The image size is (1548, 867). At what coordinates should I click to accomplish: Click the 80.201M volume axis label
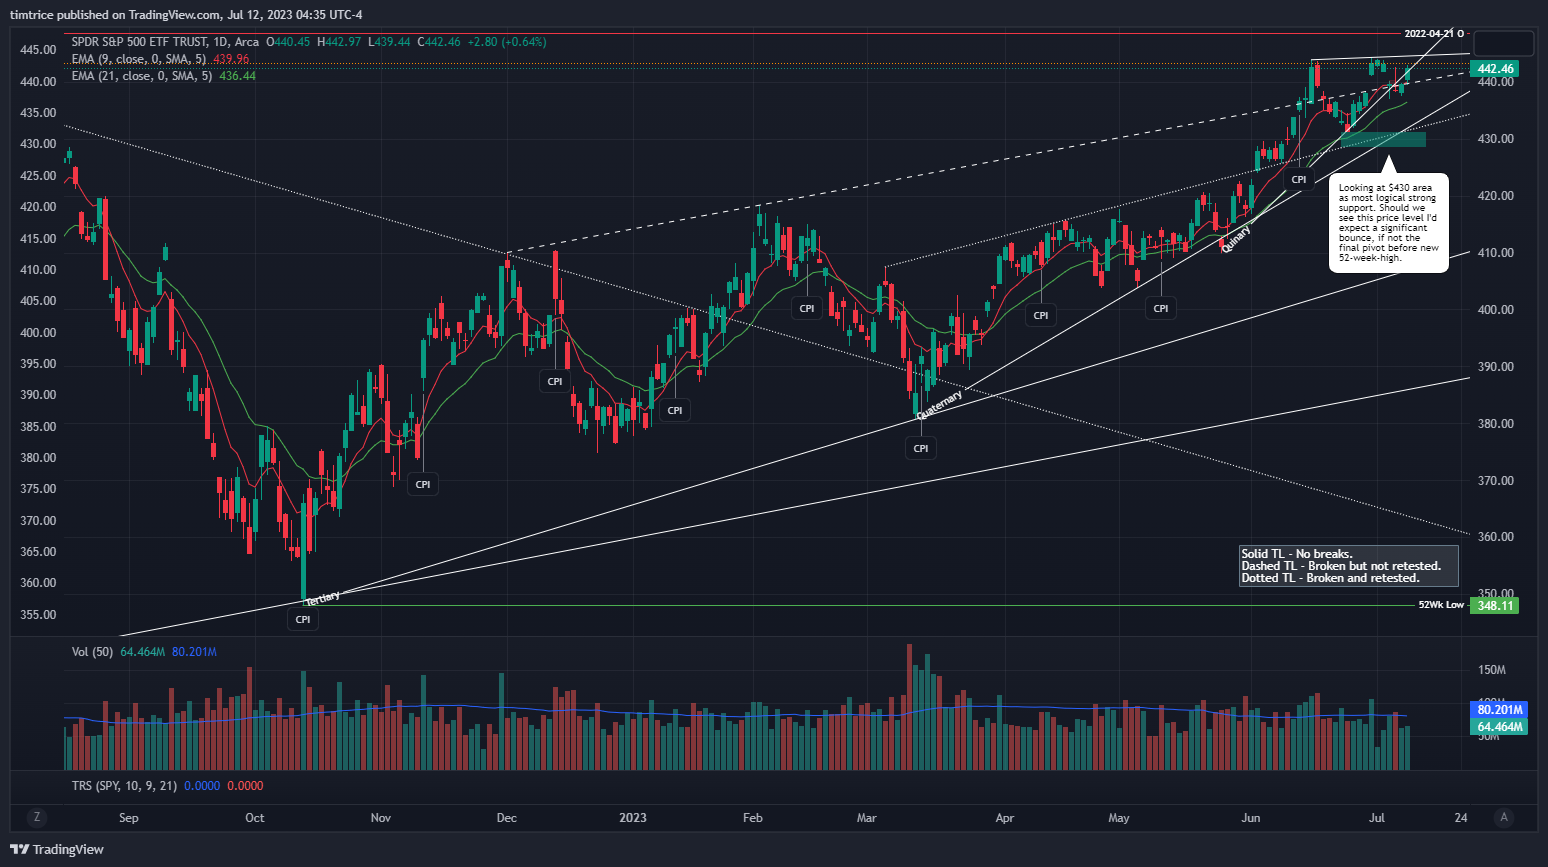tap(1499, 710)
